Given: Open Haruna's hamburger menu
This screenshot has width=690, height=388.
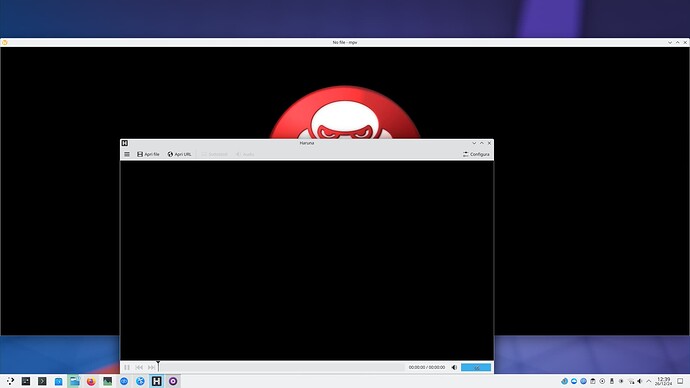Looking at the screenshot, I should (x=127, y=154).
